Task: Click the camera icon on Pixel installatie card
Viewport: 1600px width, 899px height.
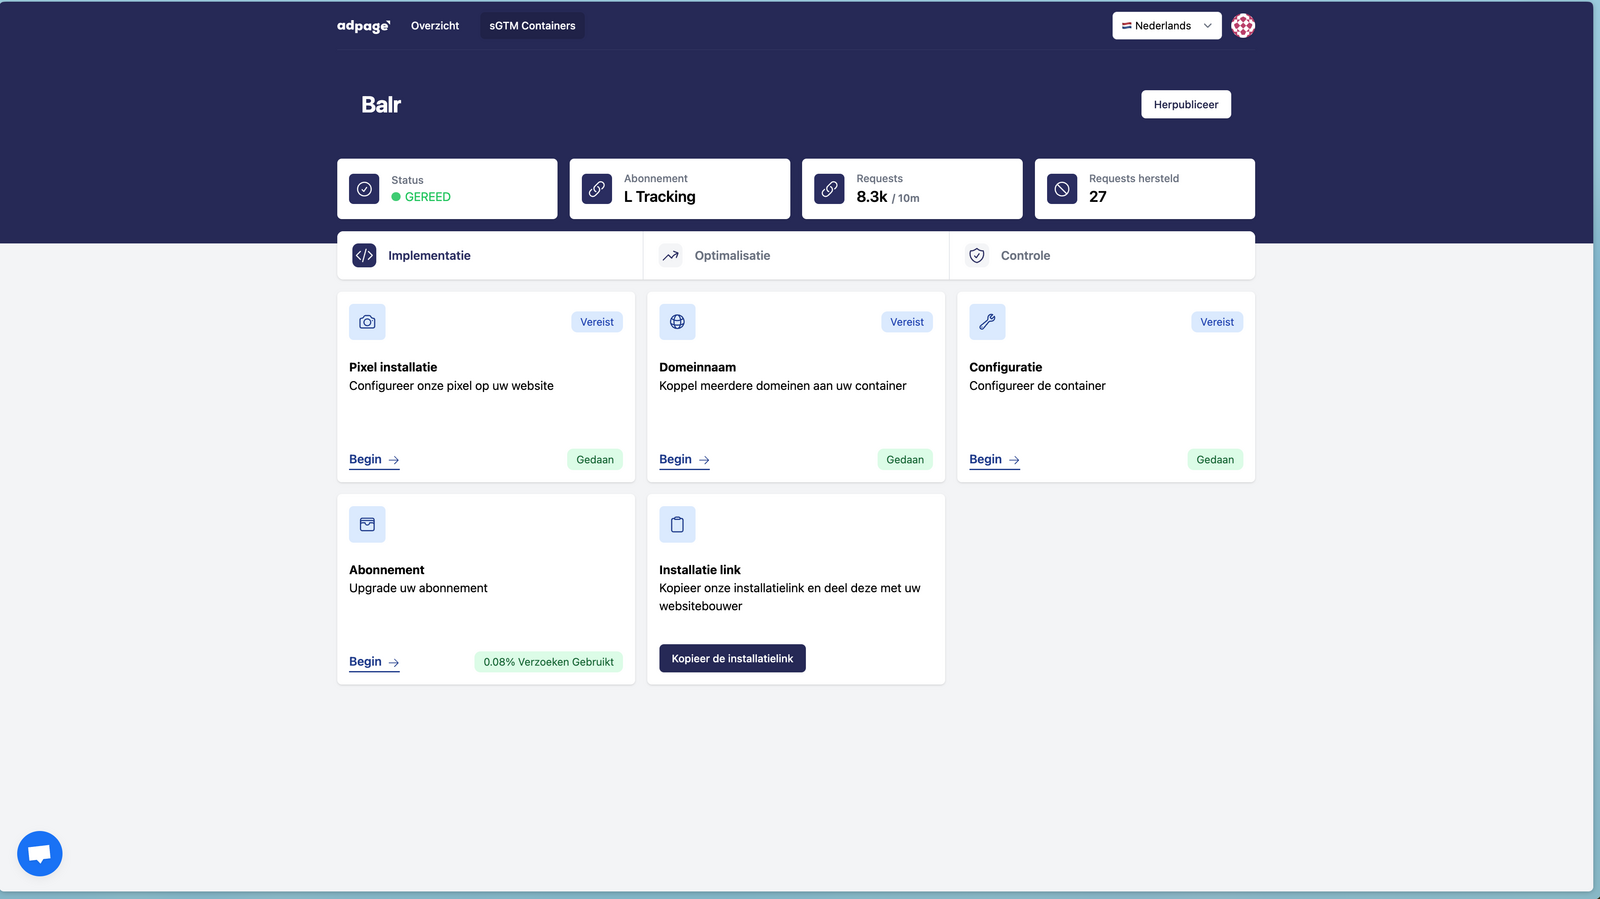Action: (367, 322)
